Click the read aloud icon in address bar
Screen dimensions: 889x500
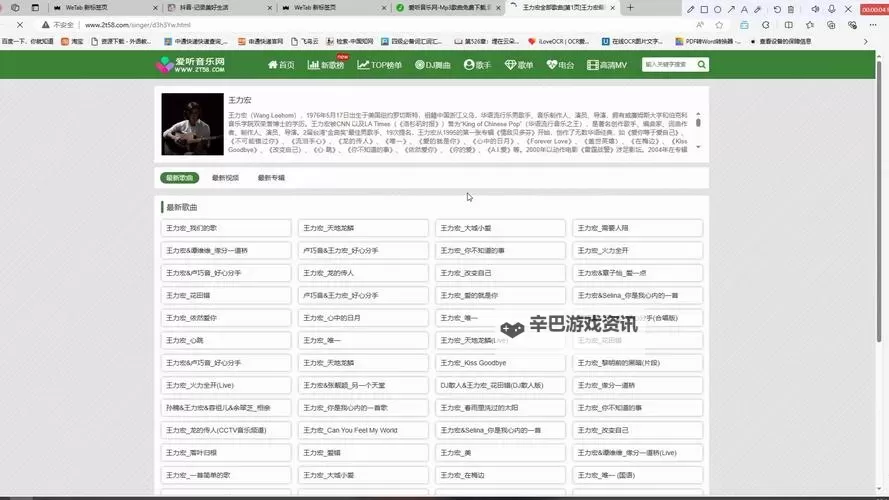pos(700,25)
